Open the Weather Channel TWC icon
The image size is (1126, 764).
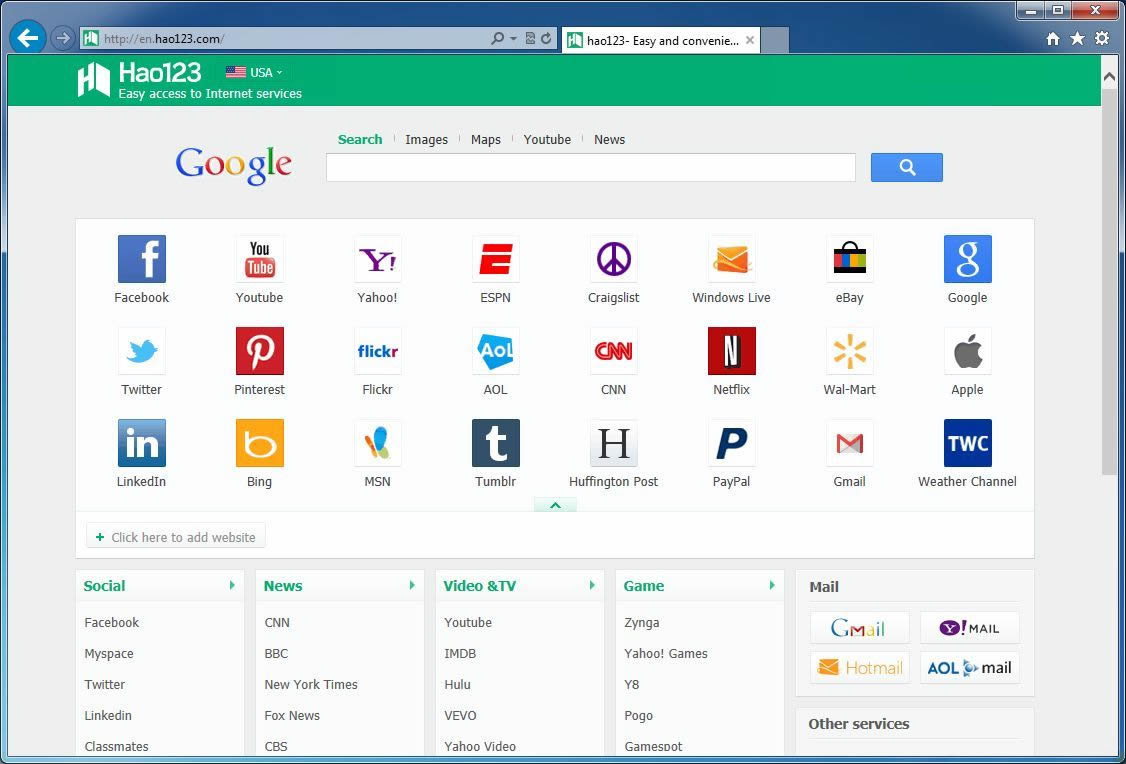967,442
